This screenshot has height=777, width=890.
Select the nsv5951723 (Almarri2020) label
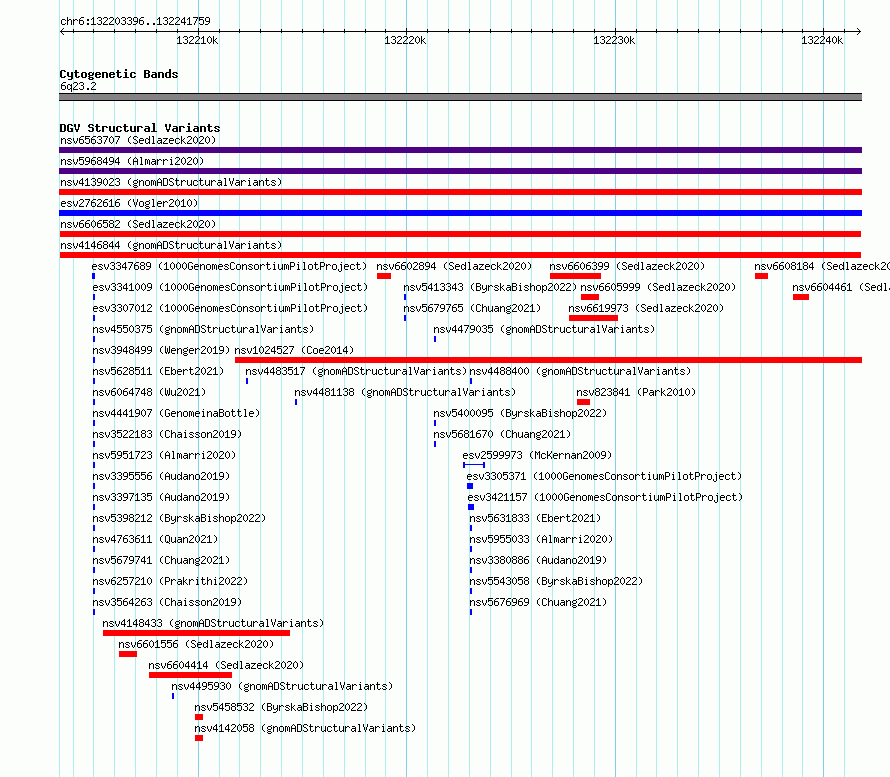tap(164, 455)
